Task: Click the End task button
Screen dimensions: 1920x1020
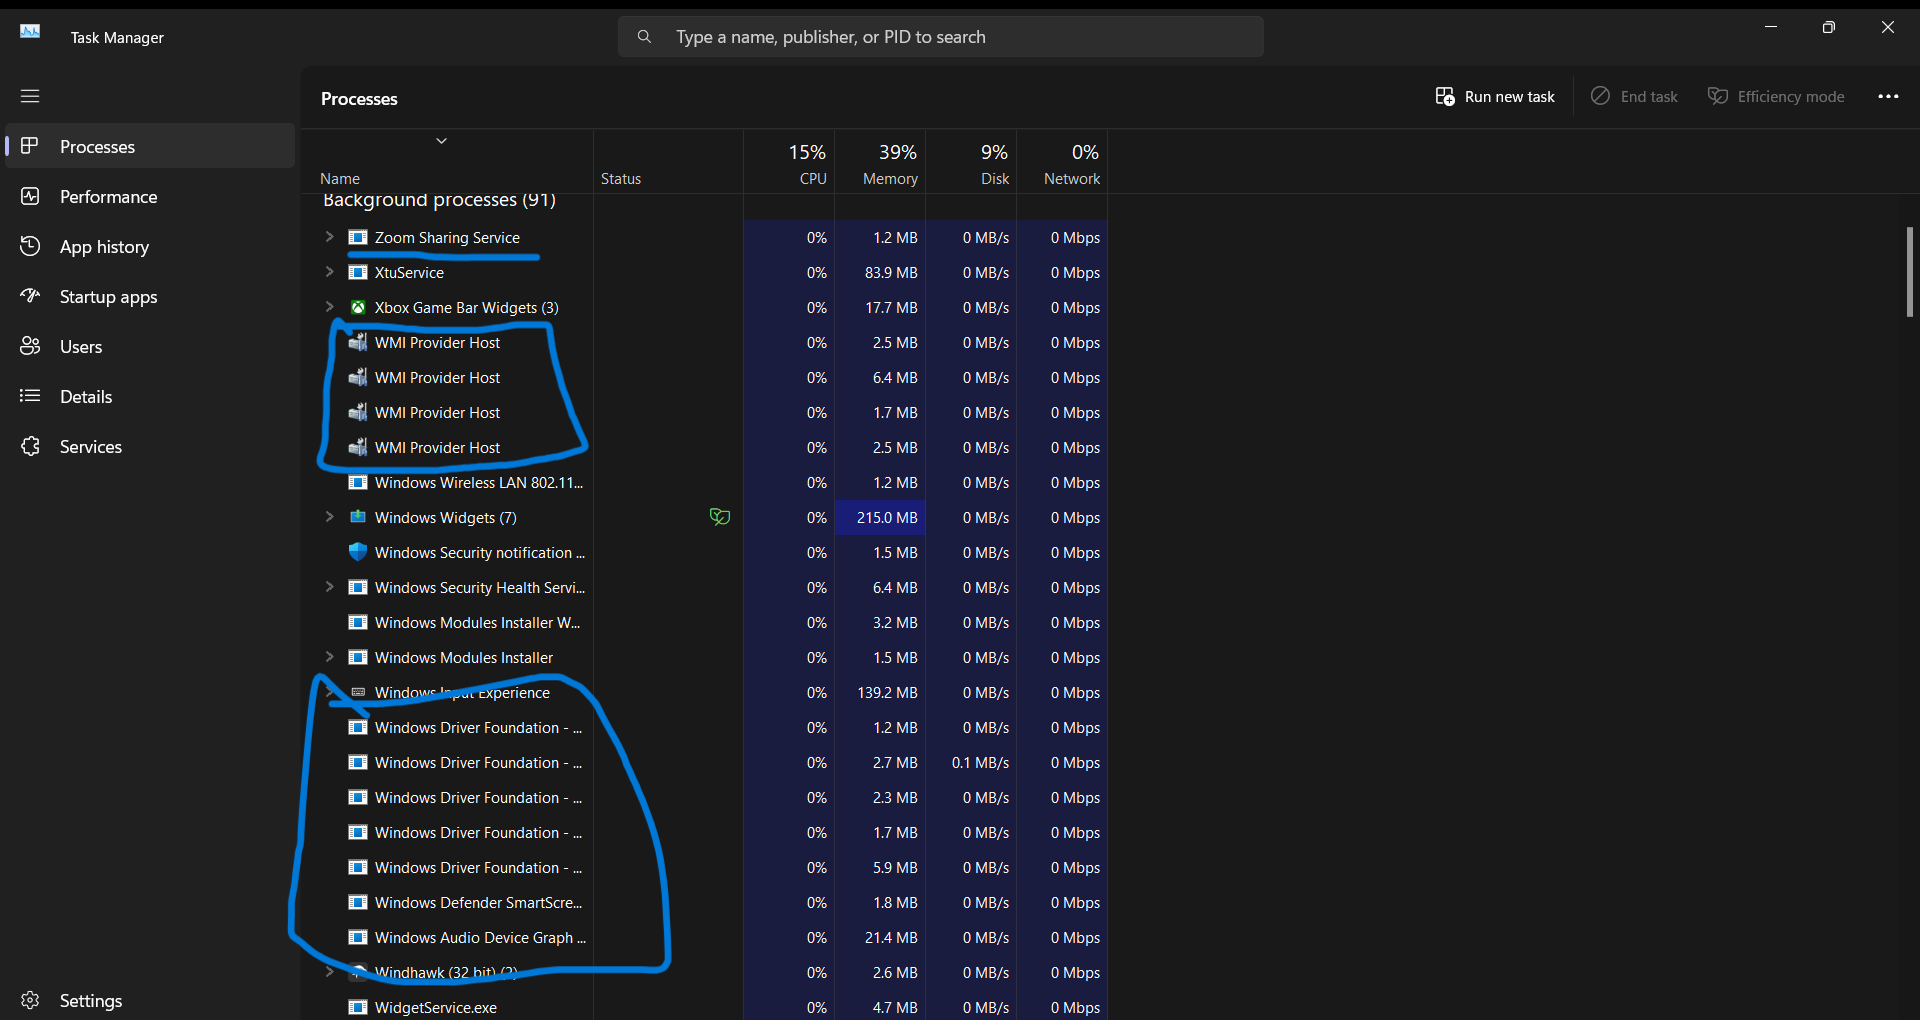Action: point(1634,96)
